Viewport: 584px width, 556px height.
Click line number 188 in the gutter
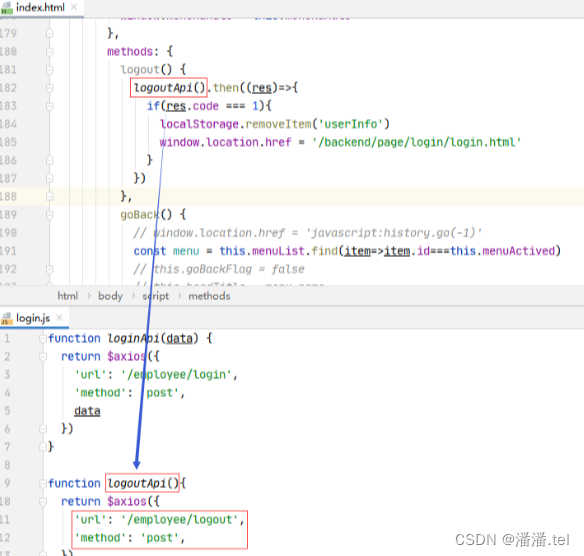click(8, 197)
